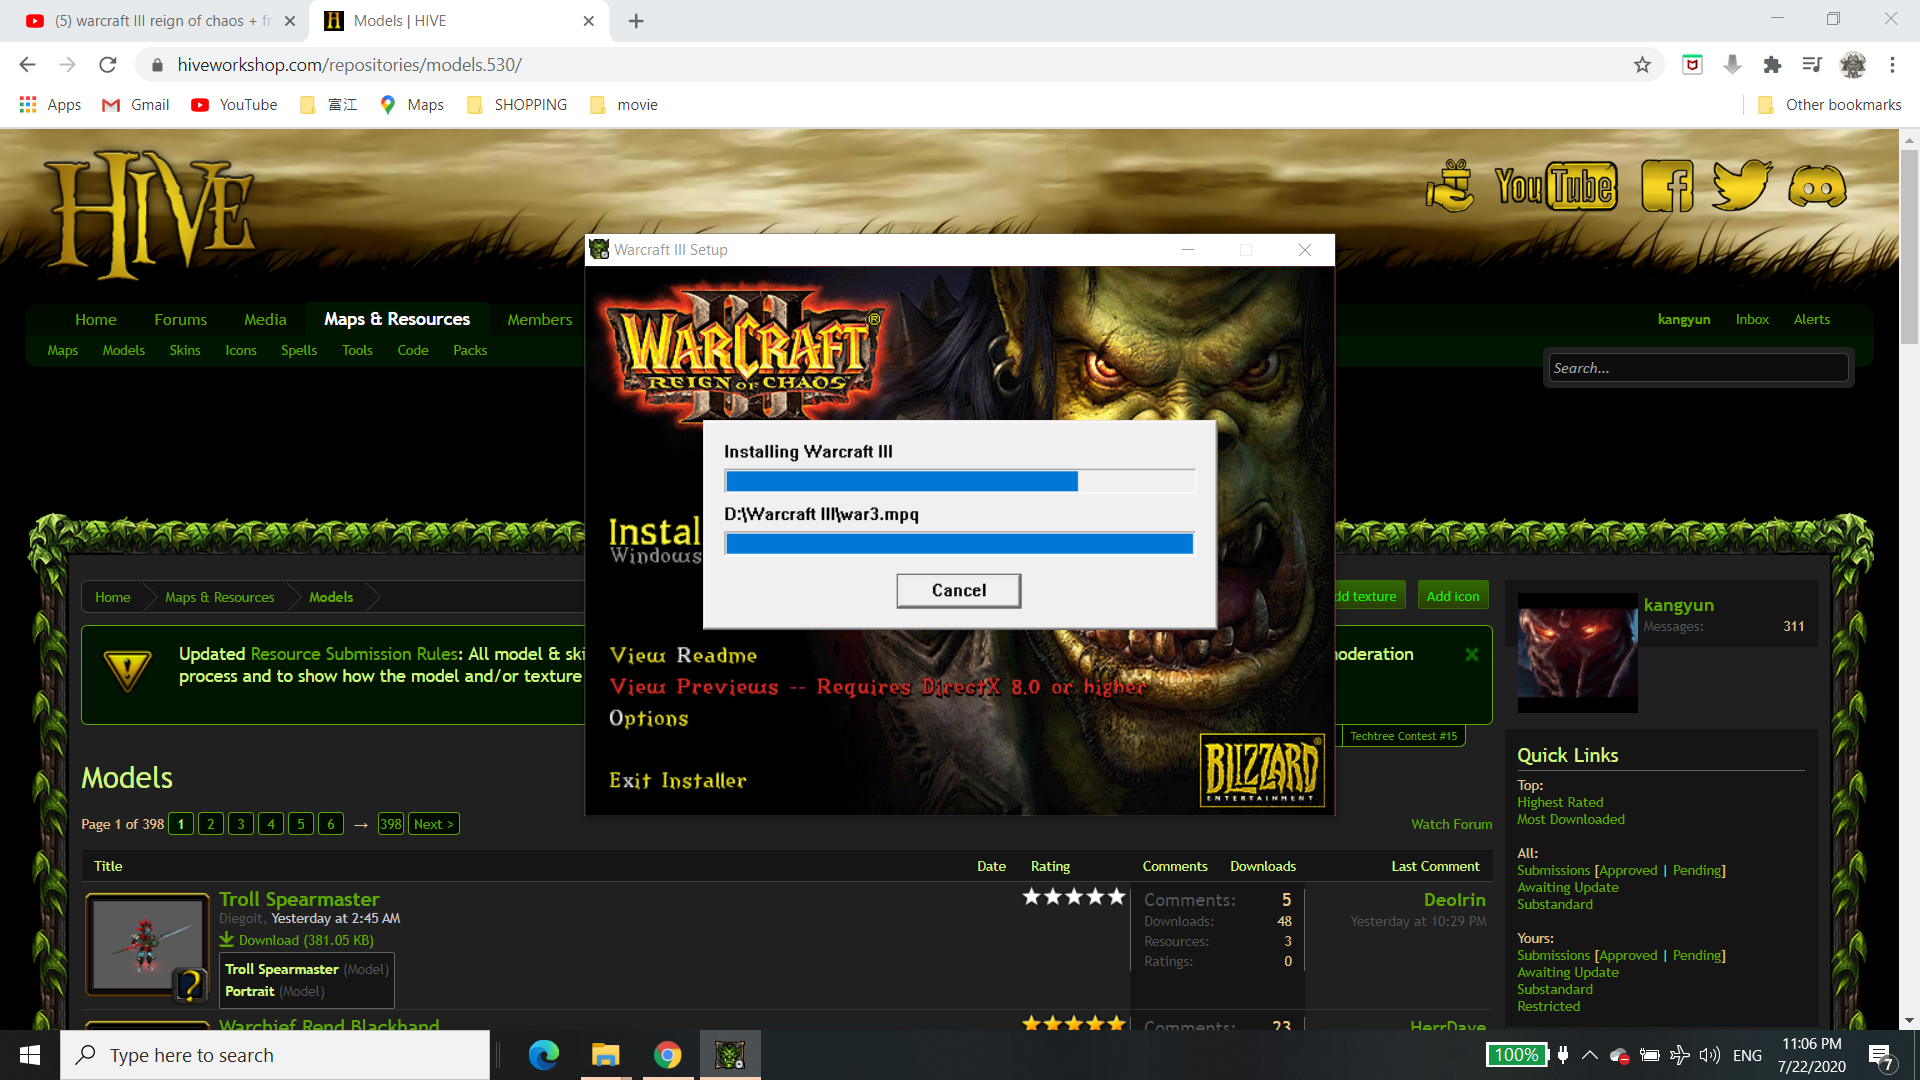Download the Troll Spearmaster model
1920x1080 pixels.
click(x=297, y=940)
